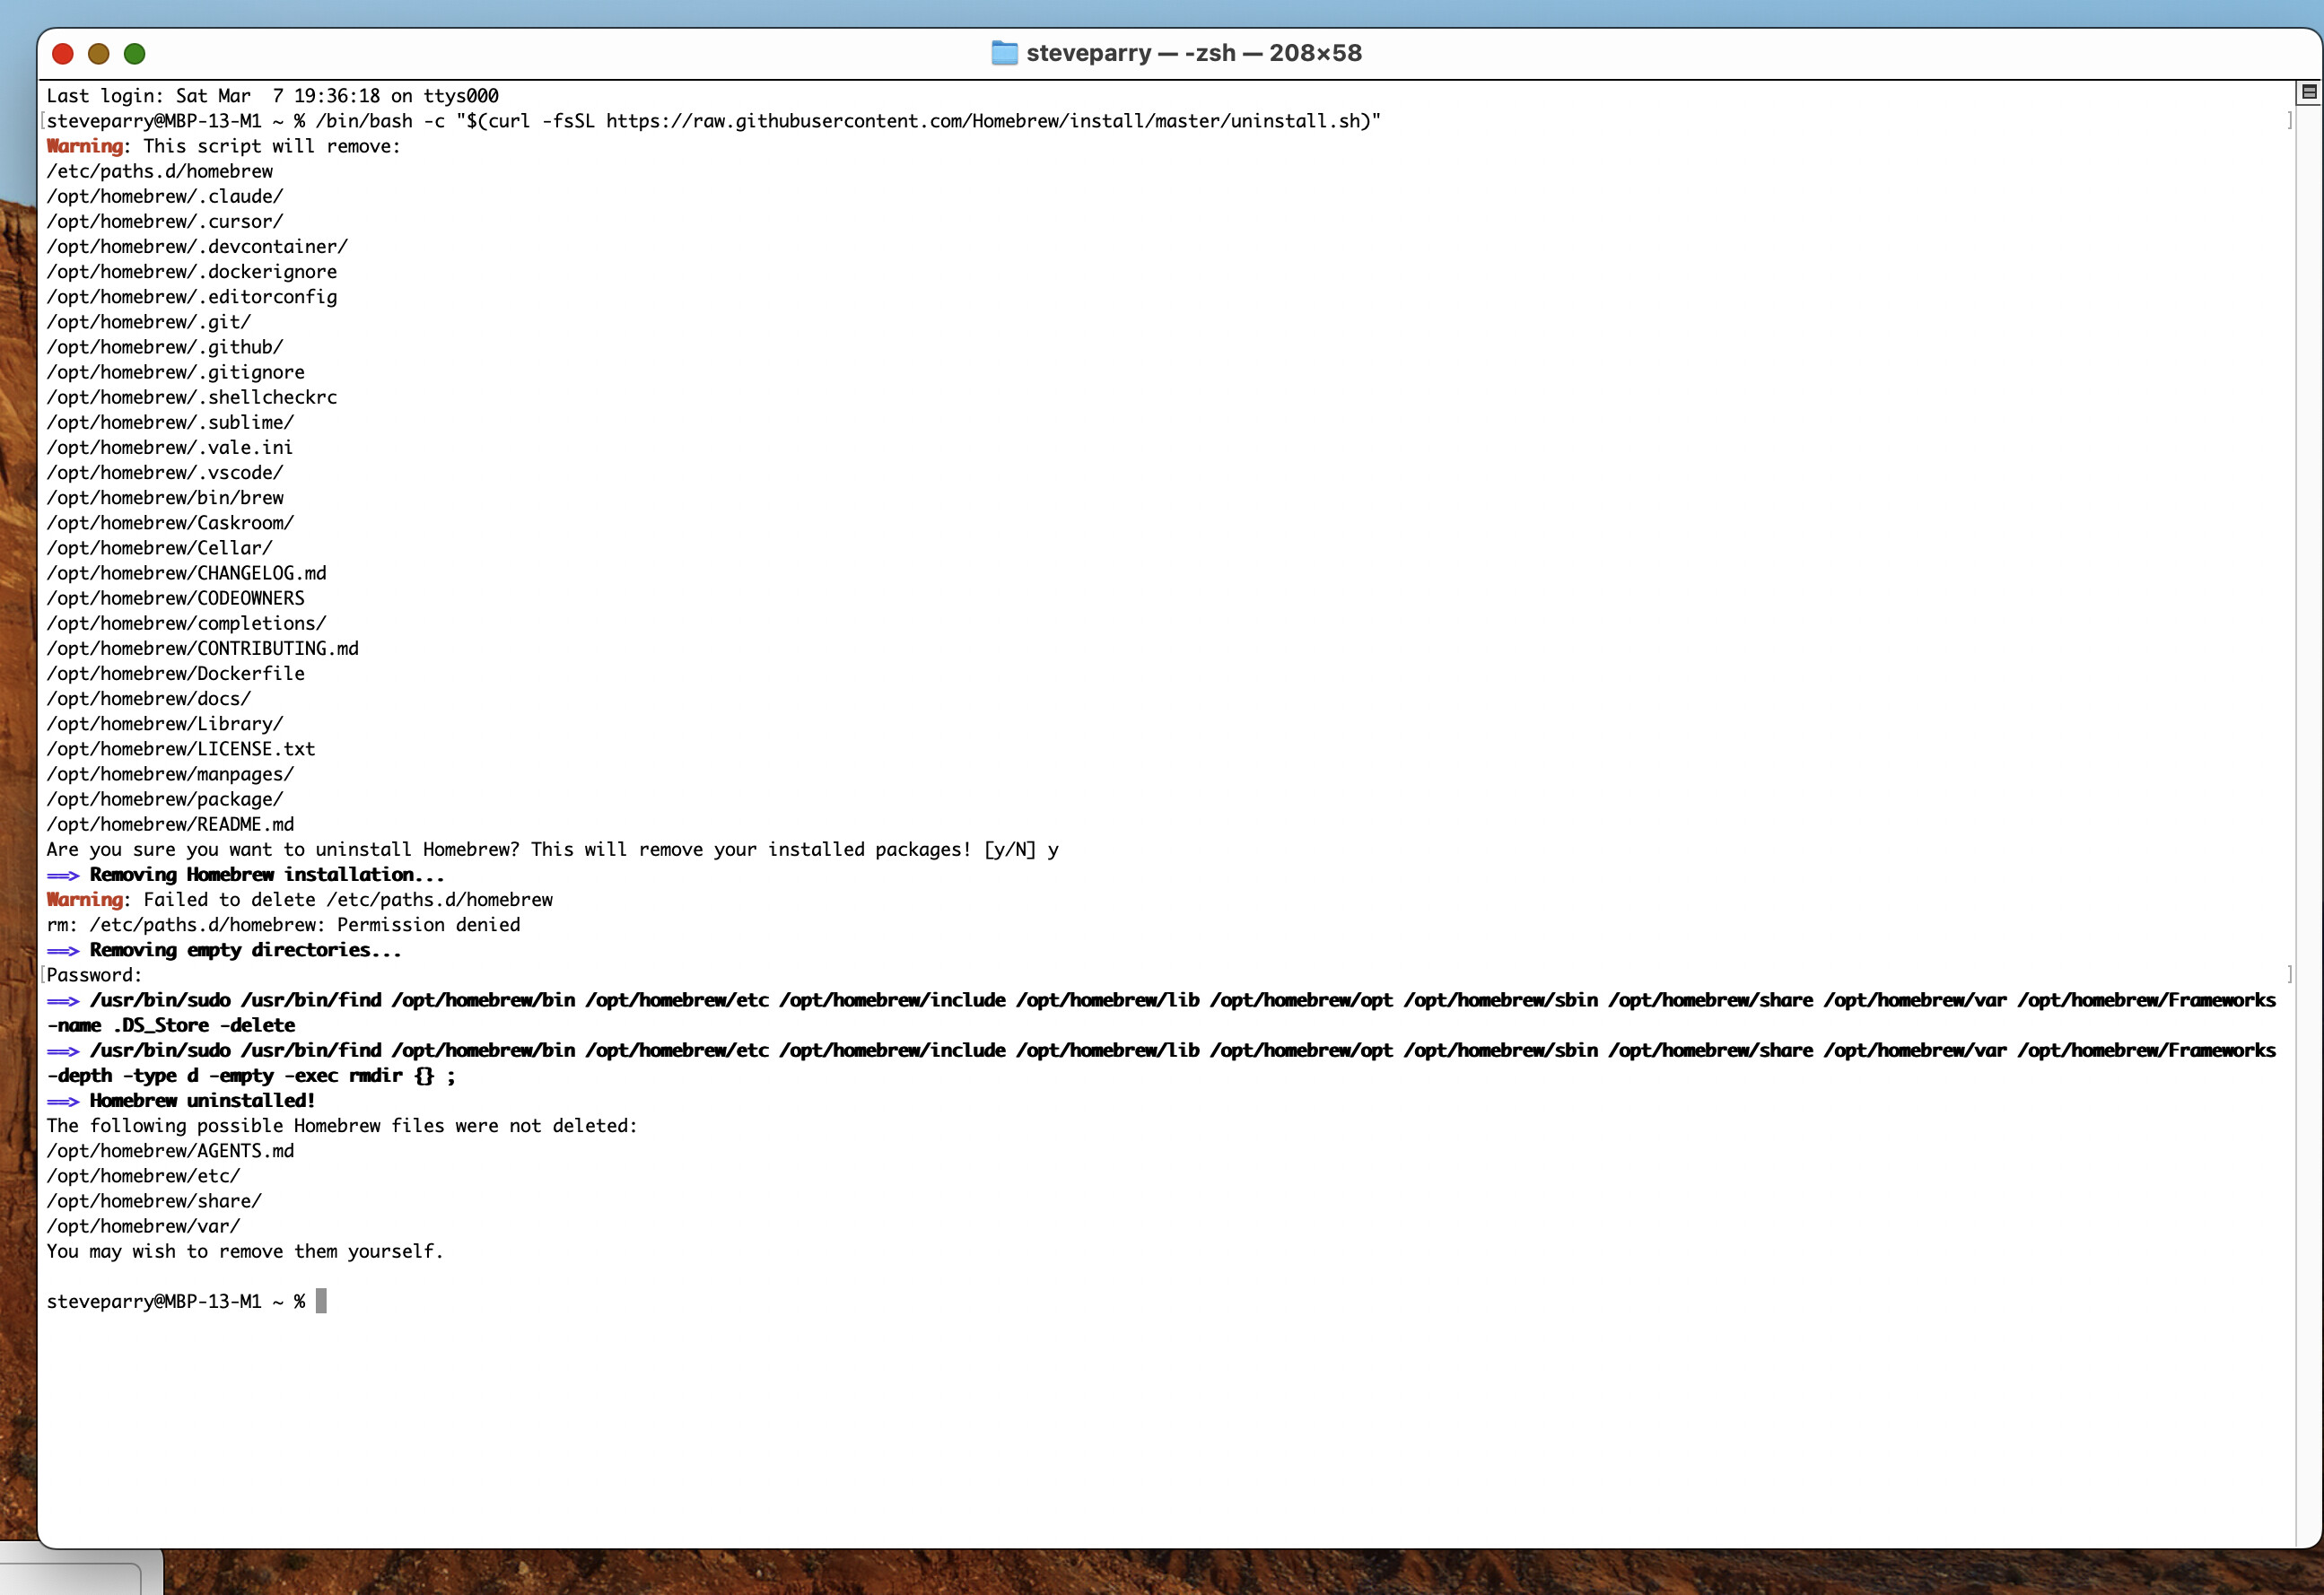Click the folder proxy icon in title bar
2324x1595 pixels.
pyautogui.click(x=1004, y=53)
